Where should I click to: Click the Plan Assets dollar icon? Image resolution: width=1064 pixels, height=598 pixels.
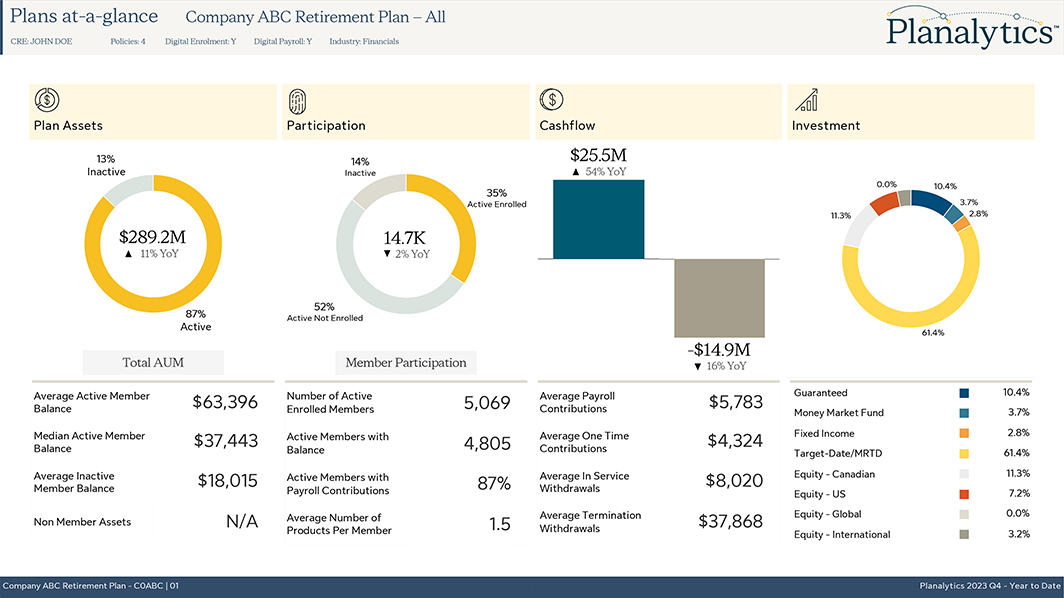[x=46, y=100]
